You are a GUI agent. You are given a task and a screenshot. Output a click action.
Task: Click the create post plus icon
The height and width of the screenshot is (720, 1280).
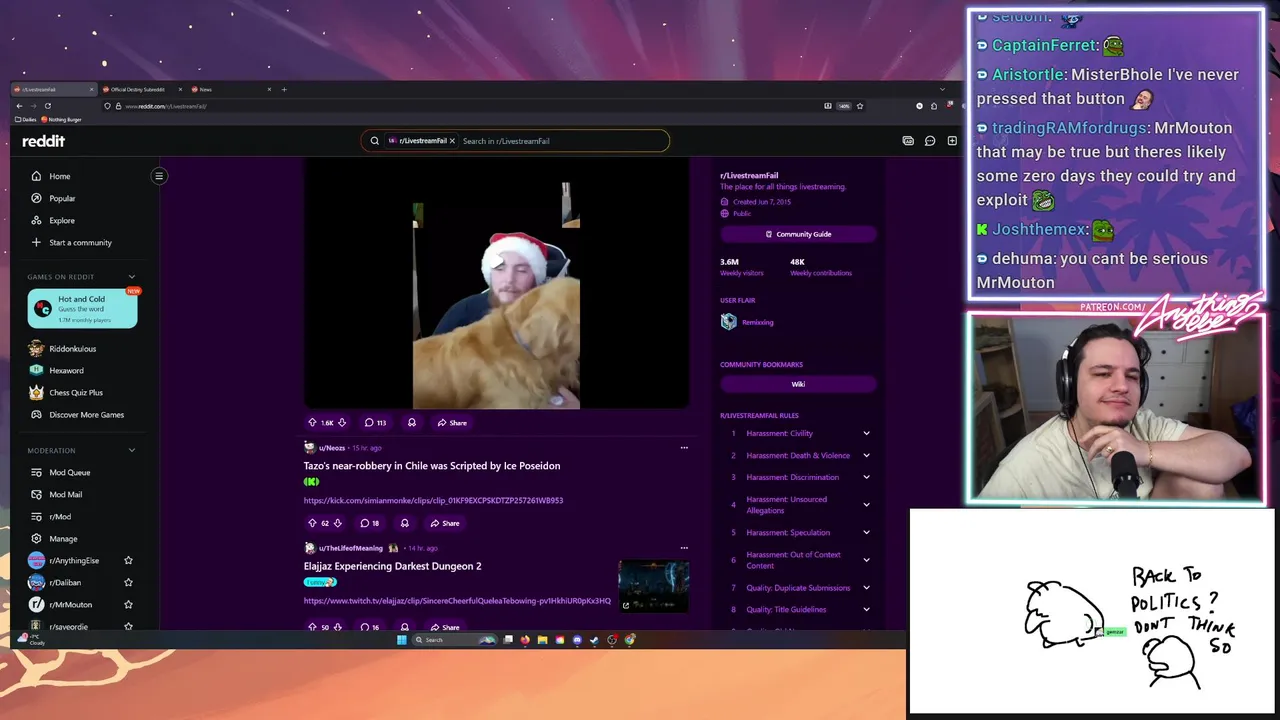pyautogui.click(x=952, y=141)
